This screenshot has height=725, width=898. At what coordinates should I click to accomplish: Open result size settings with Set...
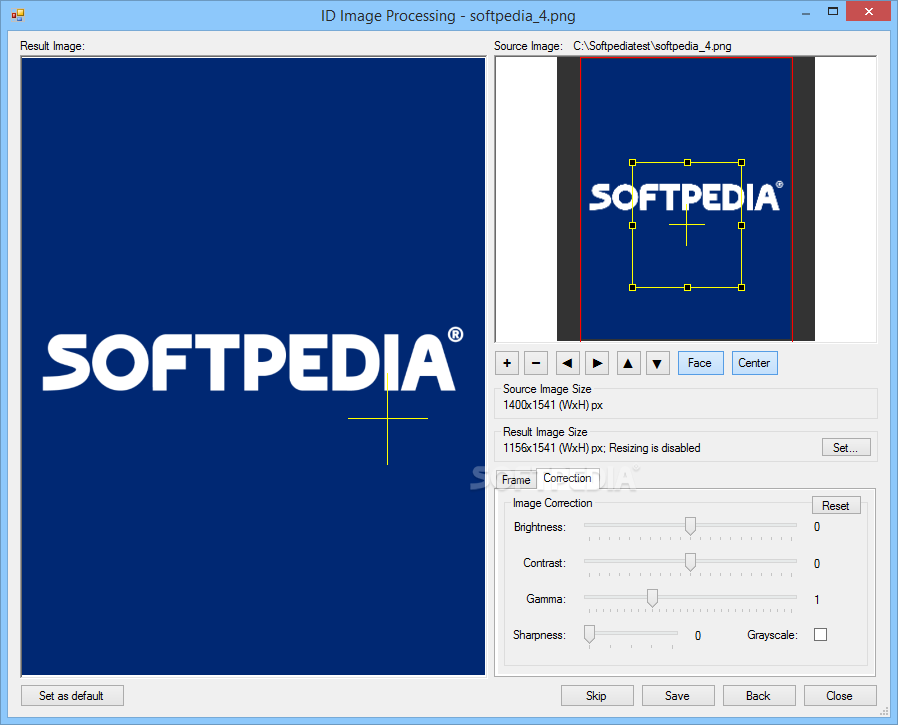tap(846, 448)
